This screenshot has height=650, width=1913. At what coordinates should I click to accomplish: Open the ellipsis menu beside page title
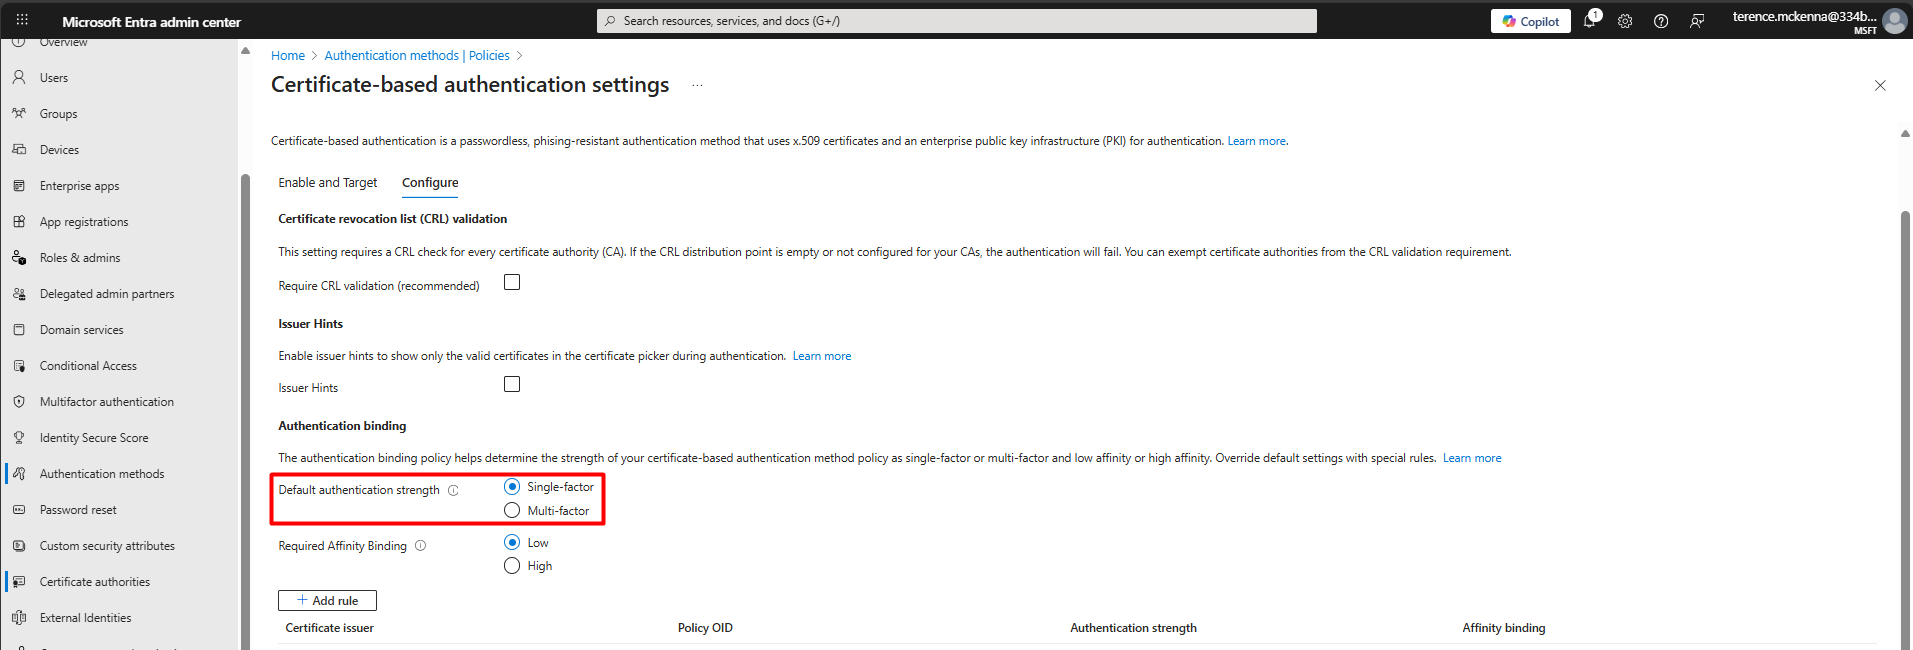coord(697,86)
